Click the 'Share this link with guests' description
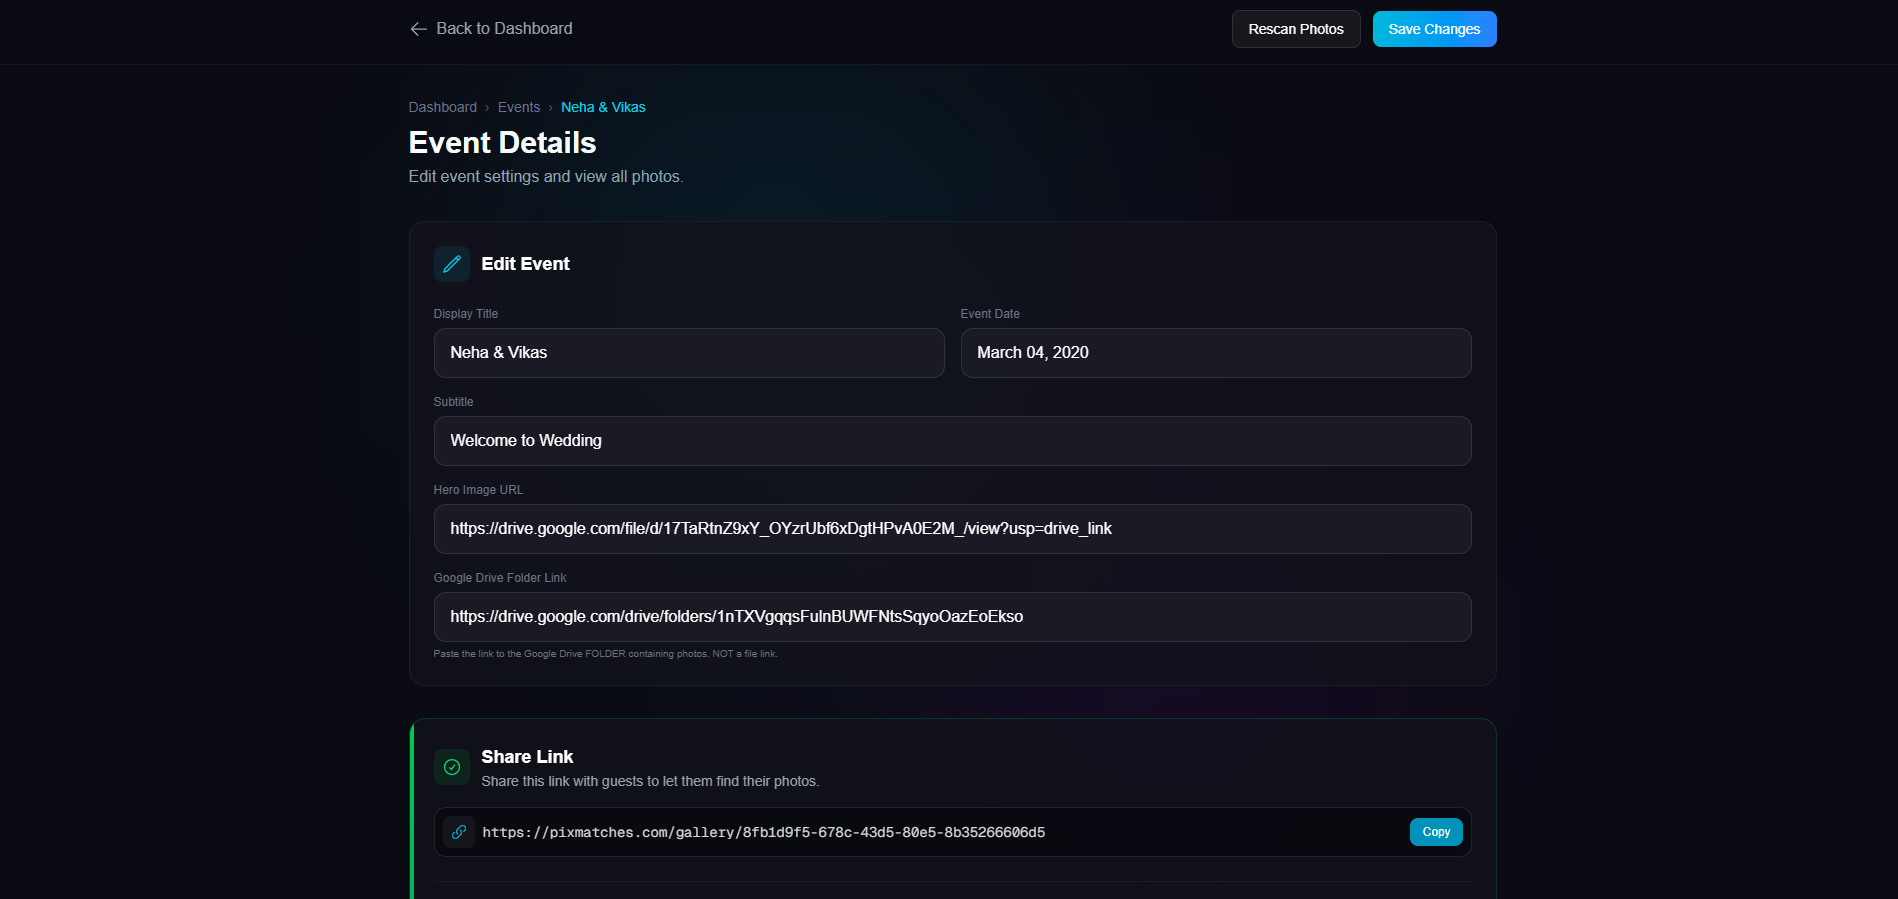Screen dimensions: 1898x899 (650, 781)
